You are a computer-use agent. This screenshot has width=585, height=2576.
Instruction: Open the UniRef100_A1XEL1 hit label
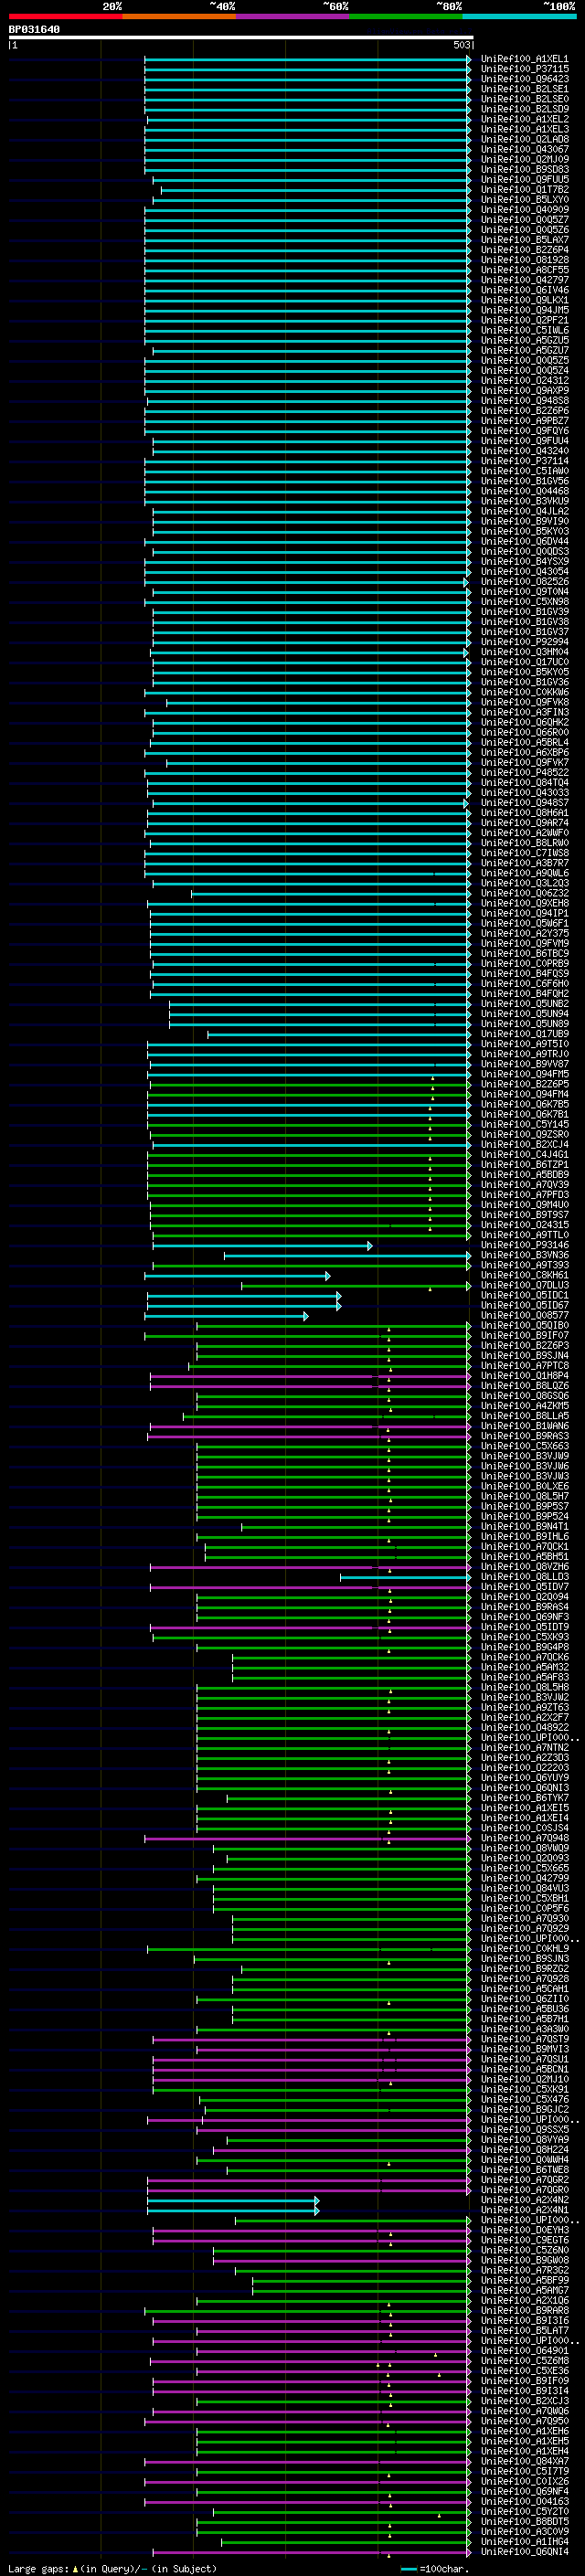click(x=524, y=59)
